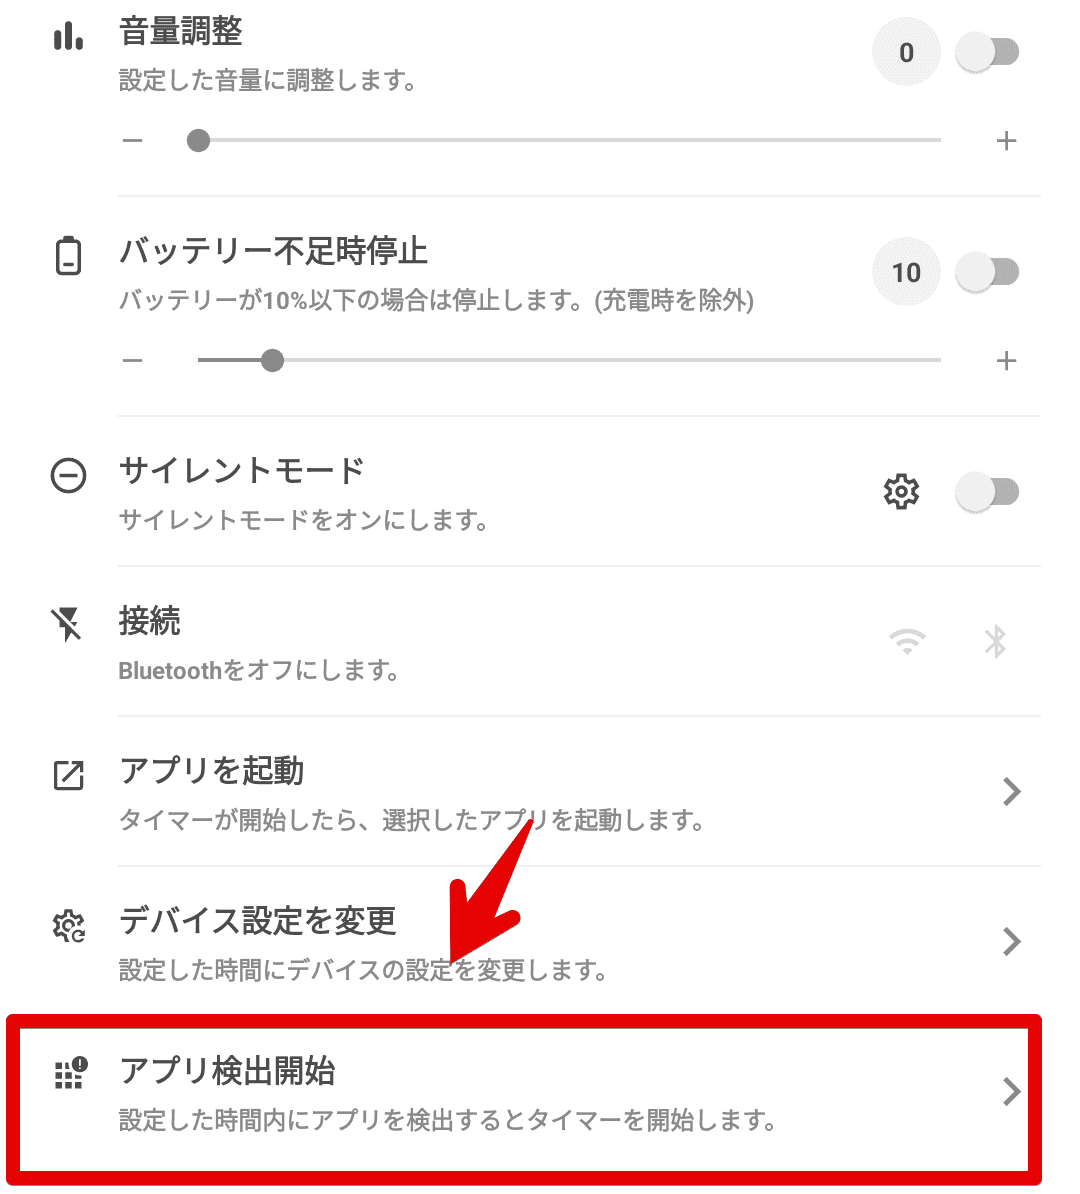This screenshot has height=1194, width=1080.
Task: Tap the Bluetooth icon in 接続 row
Action: tap(995, 641)
